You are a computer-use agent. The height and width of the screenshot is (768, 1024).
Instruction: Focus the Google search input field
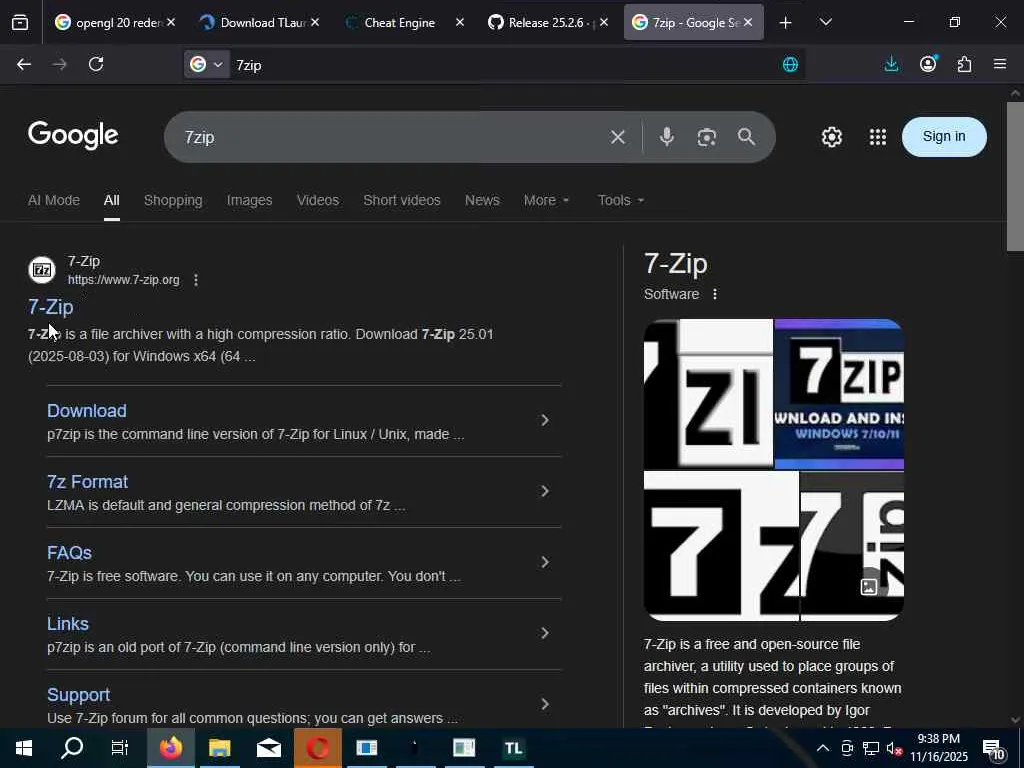coord(392,137)
